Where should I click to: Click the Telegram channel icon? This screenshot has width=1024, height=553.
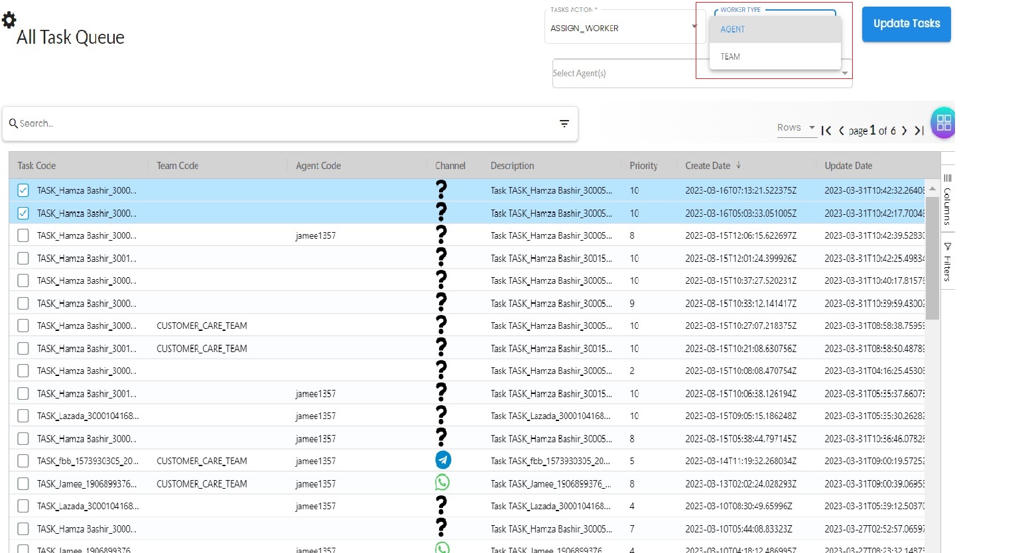click(442, 460)
